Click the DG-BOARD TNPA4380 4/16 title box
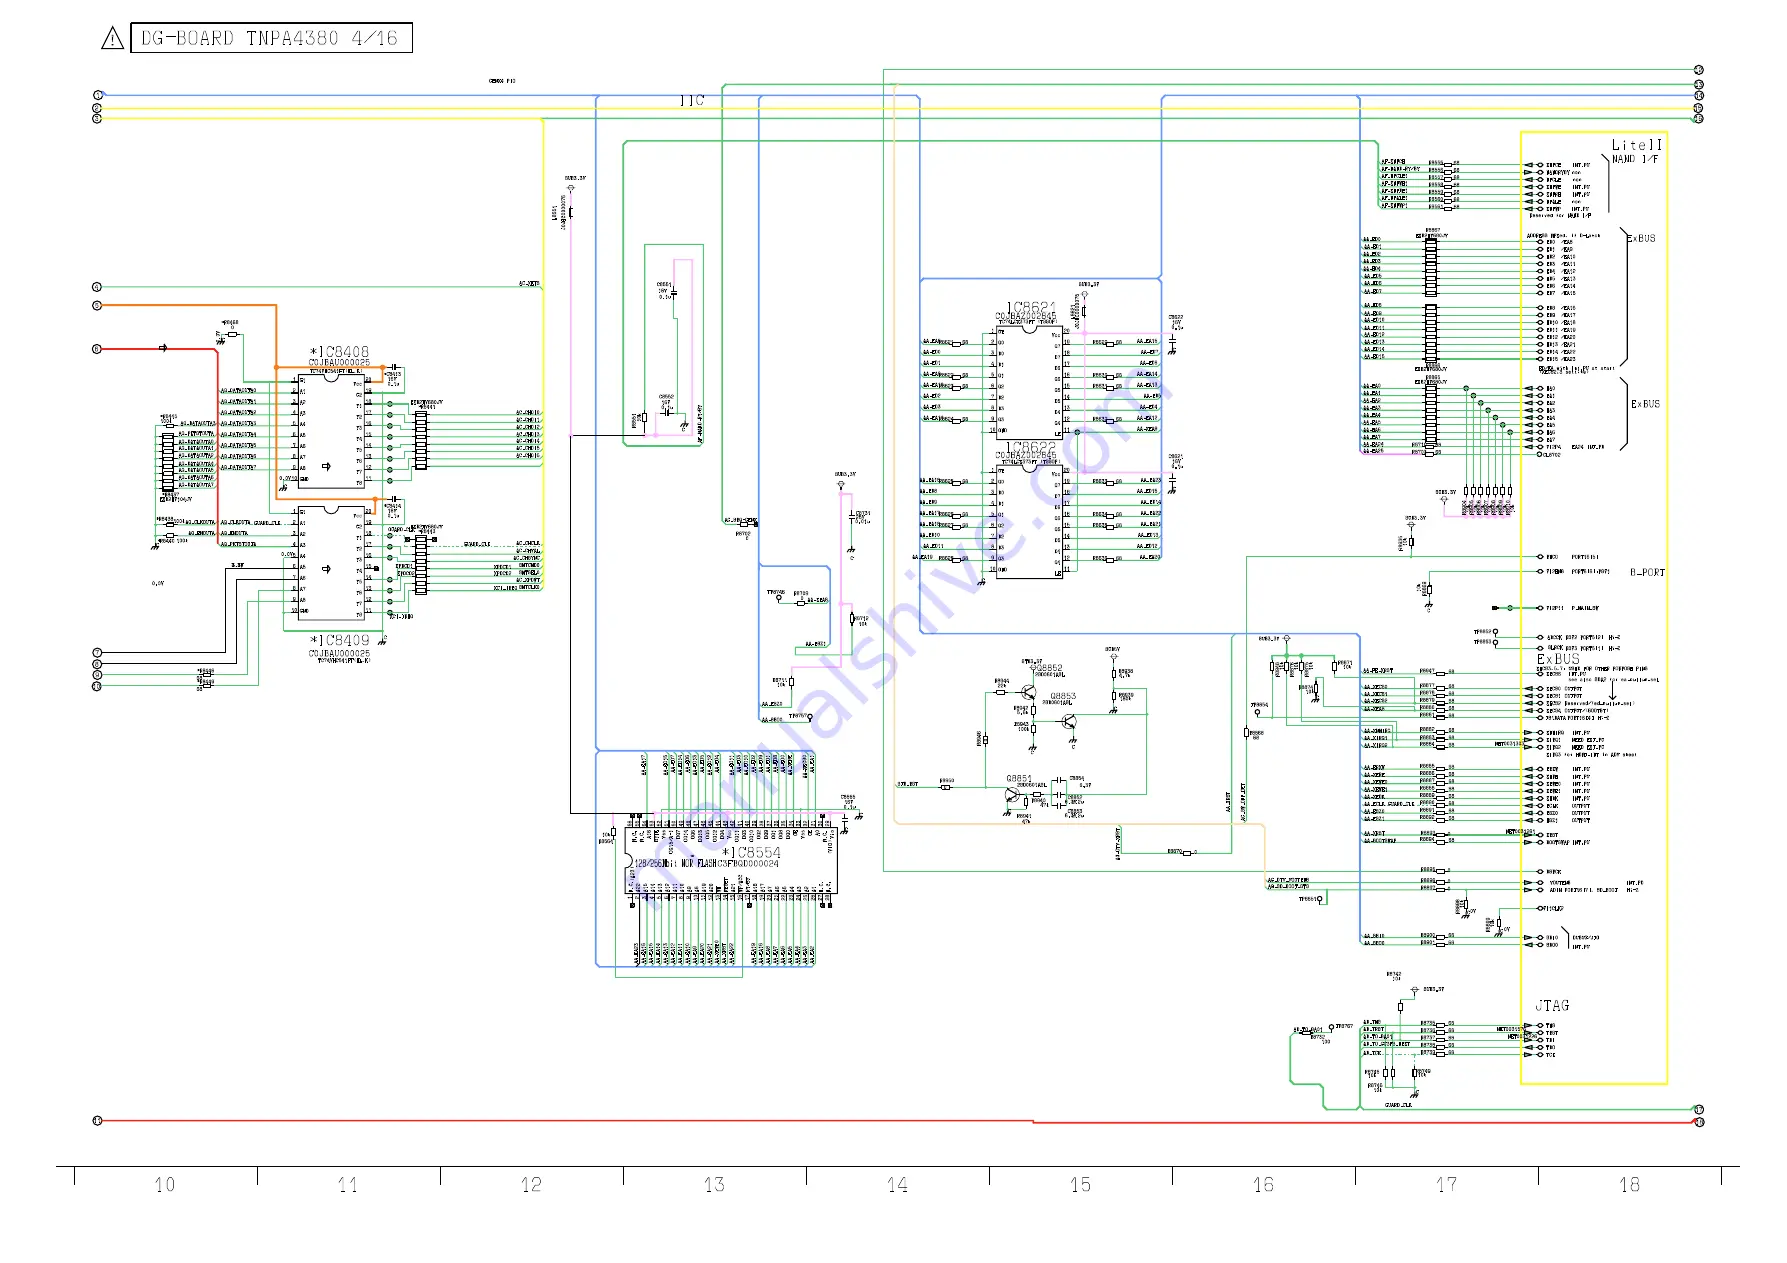 (271, 38)
